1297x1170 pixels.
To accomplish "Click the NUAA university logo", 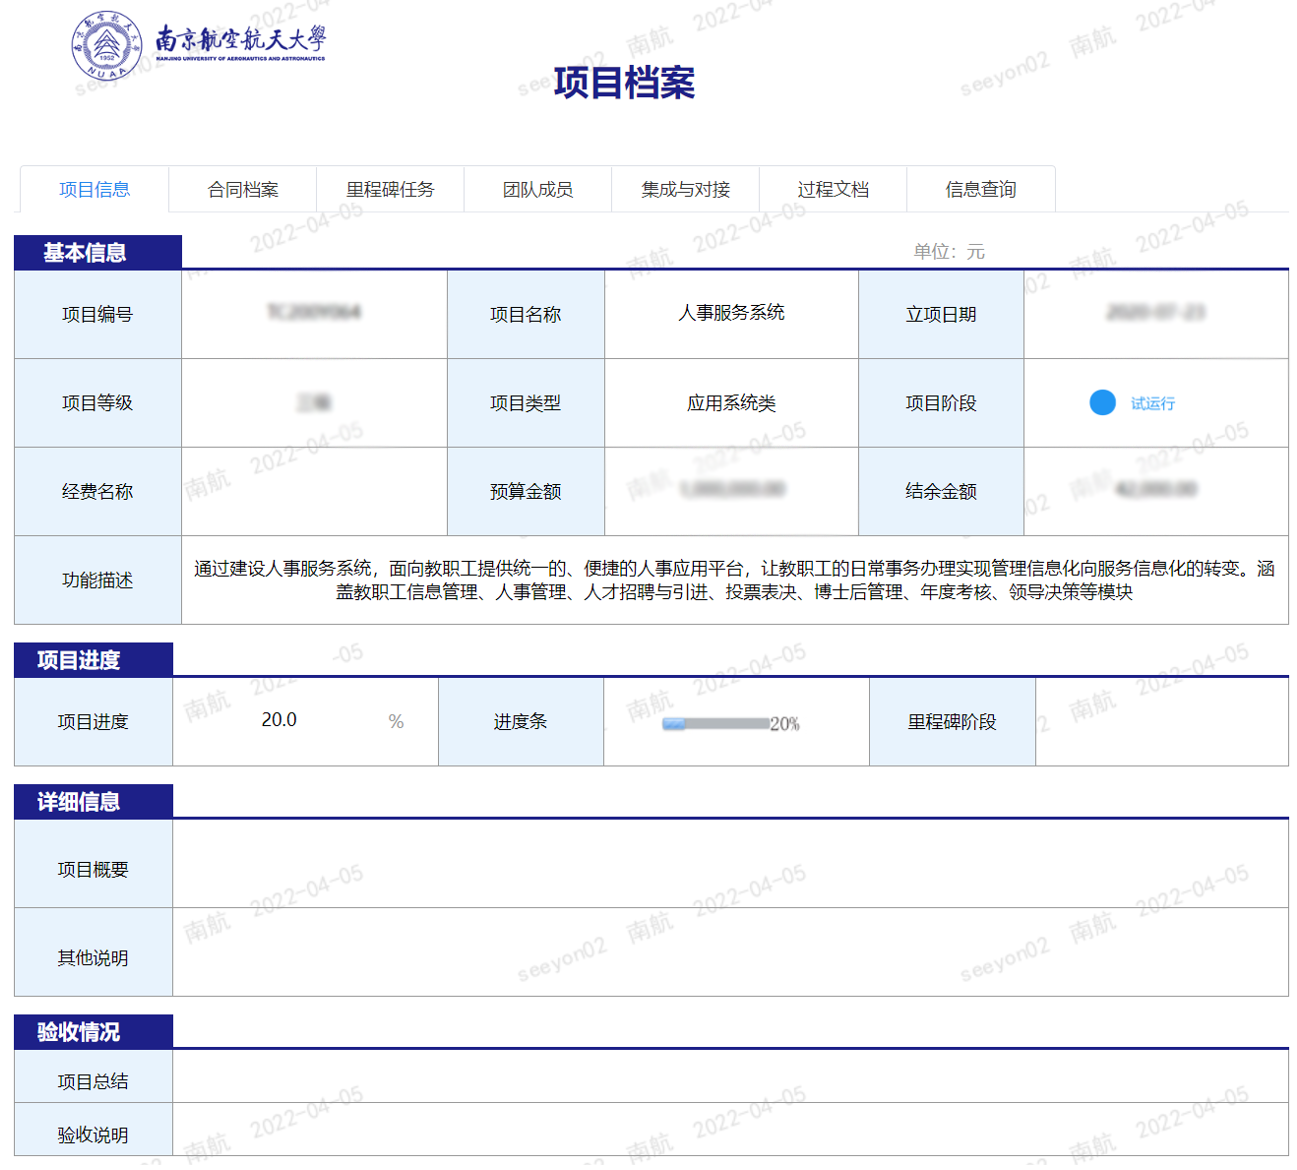I will tap(198, 46).
